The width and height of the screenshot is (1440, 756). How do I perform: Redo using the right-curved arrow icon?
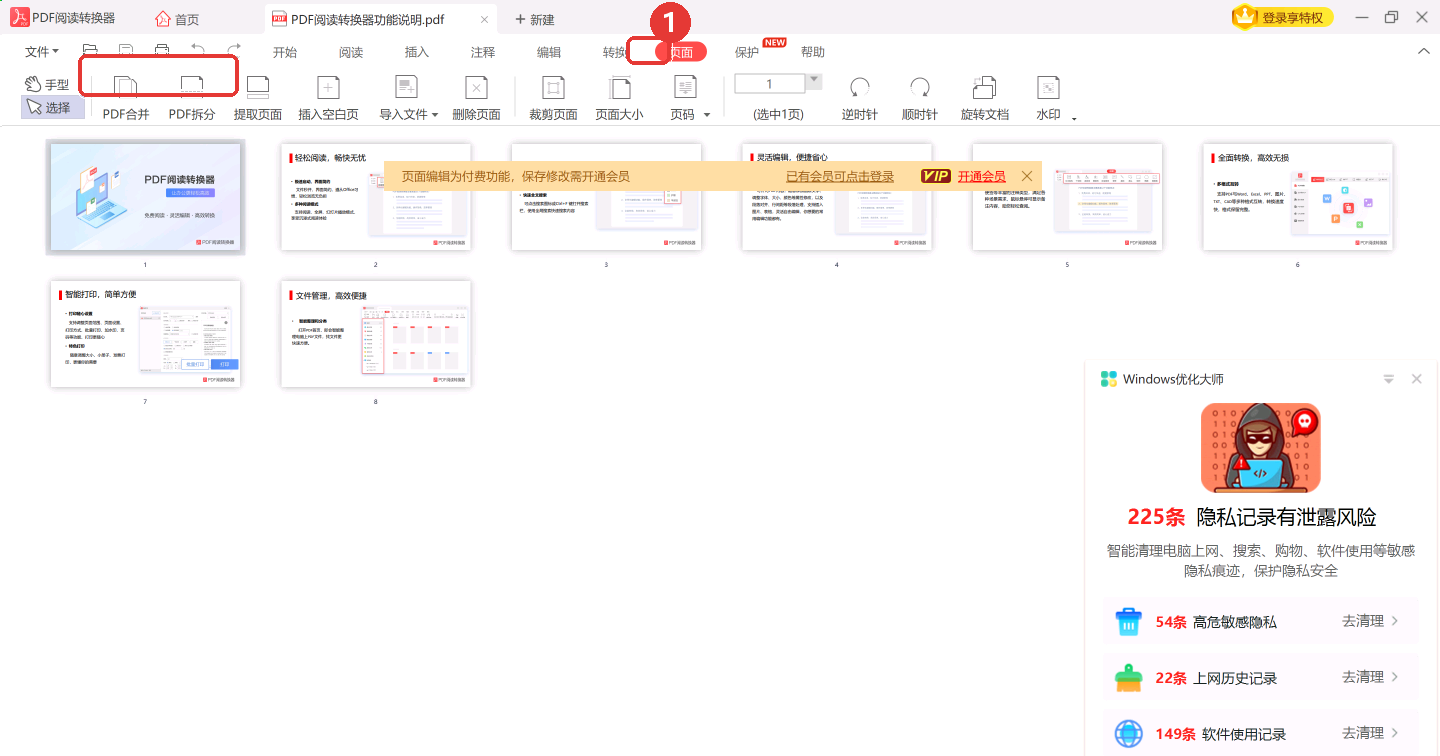pyautogui.click(x=234, y=51)
